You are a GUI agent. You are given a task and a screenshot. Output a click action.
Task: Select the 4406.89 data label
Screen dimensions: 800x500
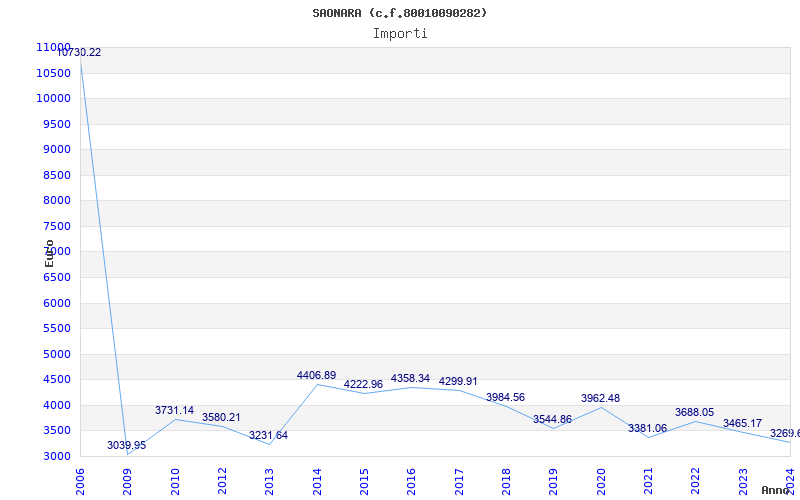click(316, 376)
